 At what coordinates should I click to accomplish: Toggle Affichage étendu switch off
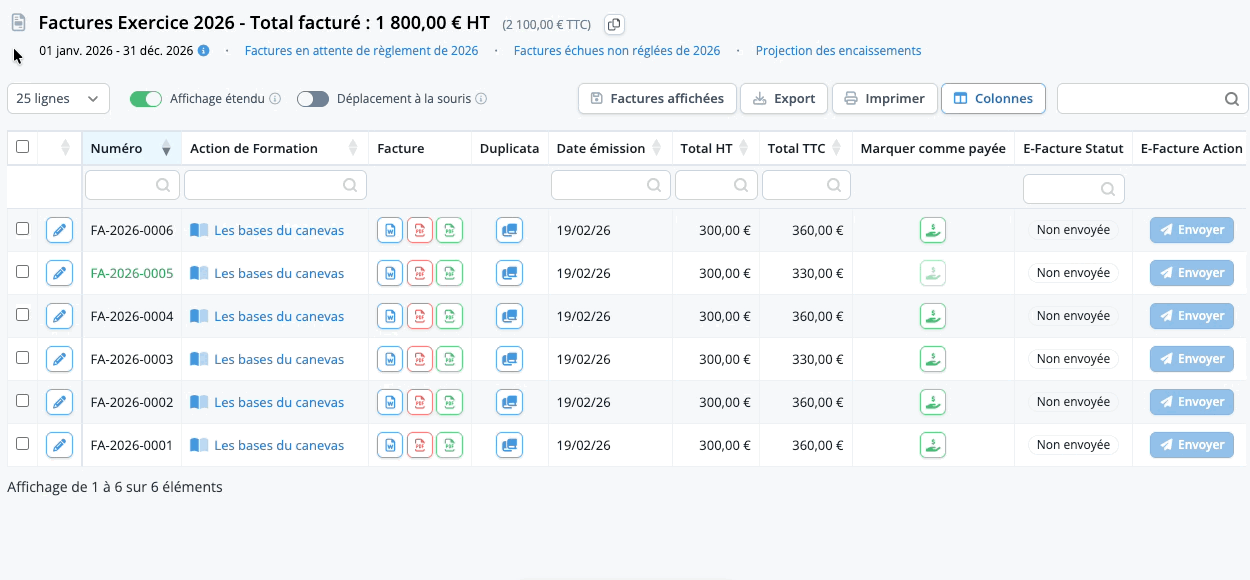[x=146, y=99]
